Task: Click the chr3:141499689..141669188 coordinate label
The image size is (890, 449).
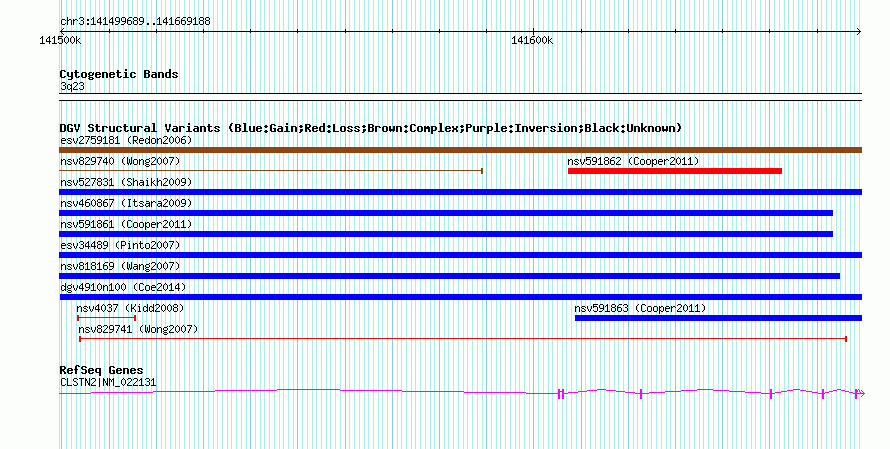Action: 135,22
